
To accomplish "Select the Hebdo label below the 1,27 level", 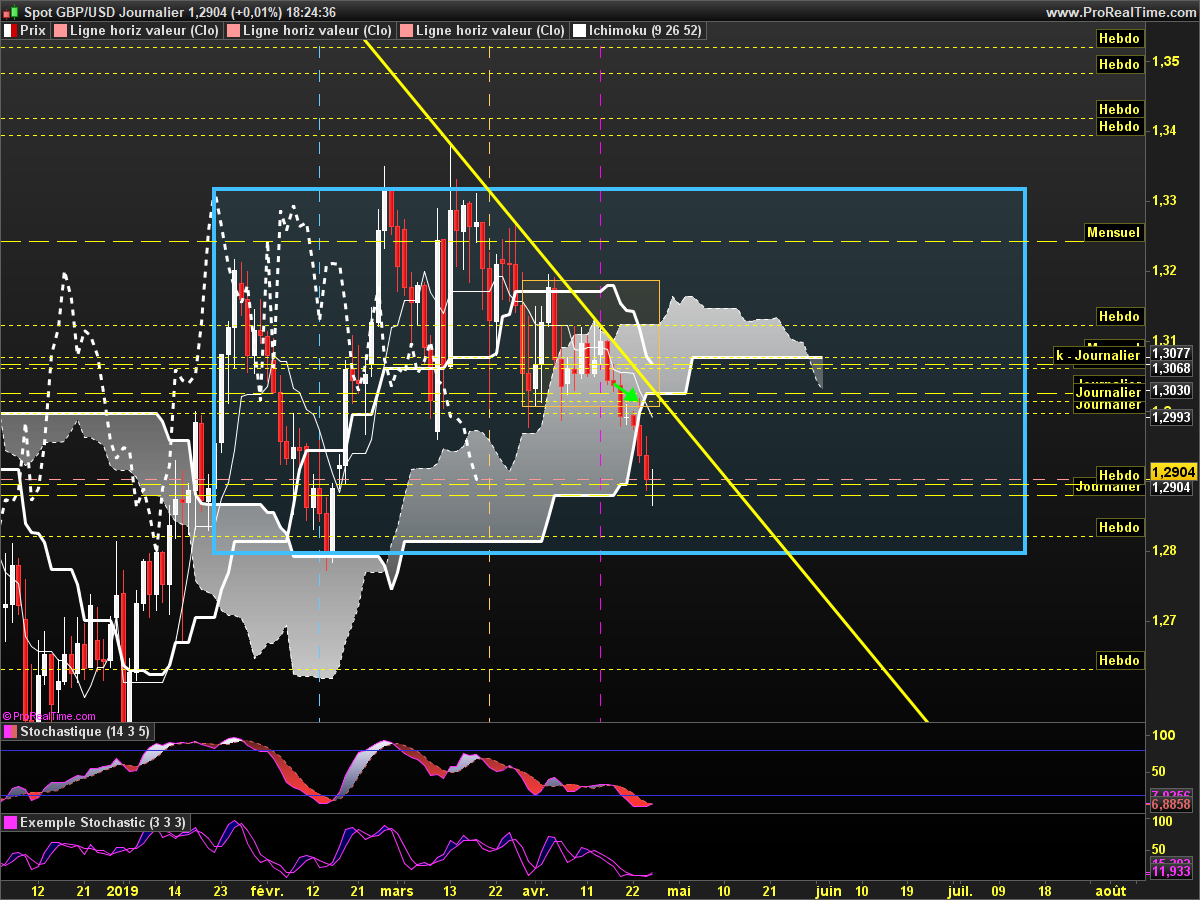I will pos(1119,660).
